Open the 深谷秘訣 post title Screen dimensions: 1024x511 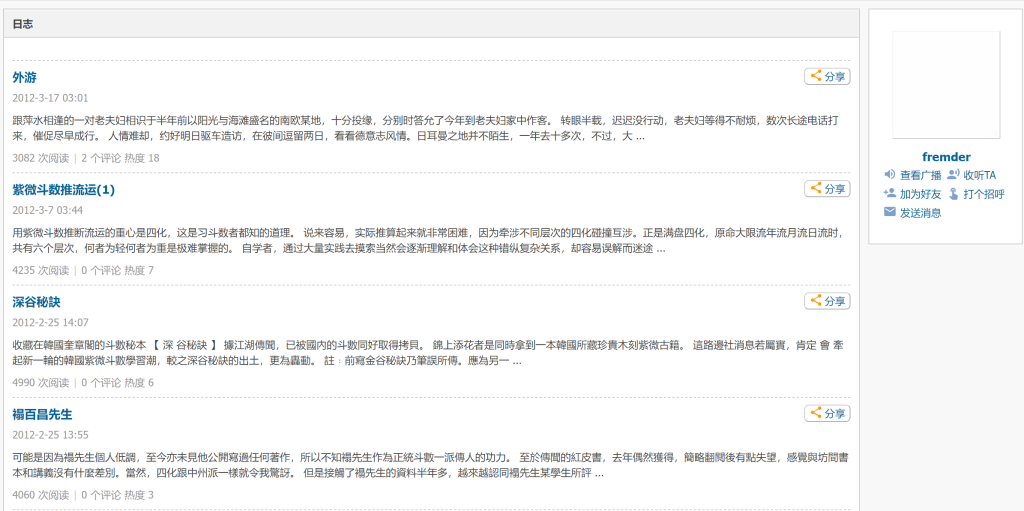[36, 302]
